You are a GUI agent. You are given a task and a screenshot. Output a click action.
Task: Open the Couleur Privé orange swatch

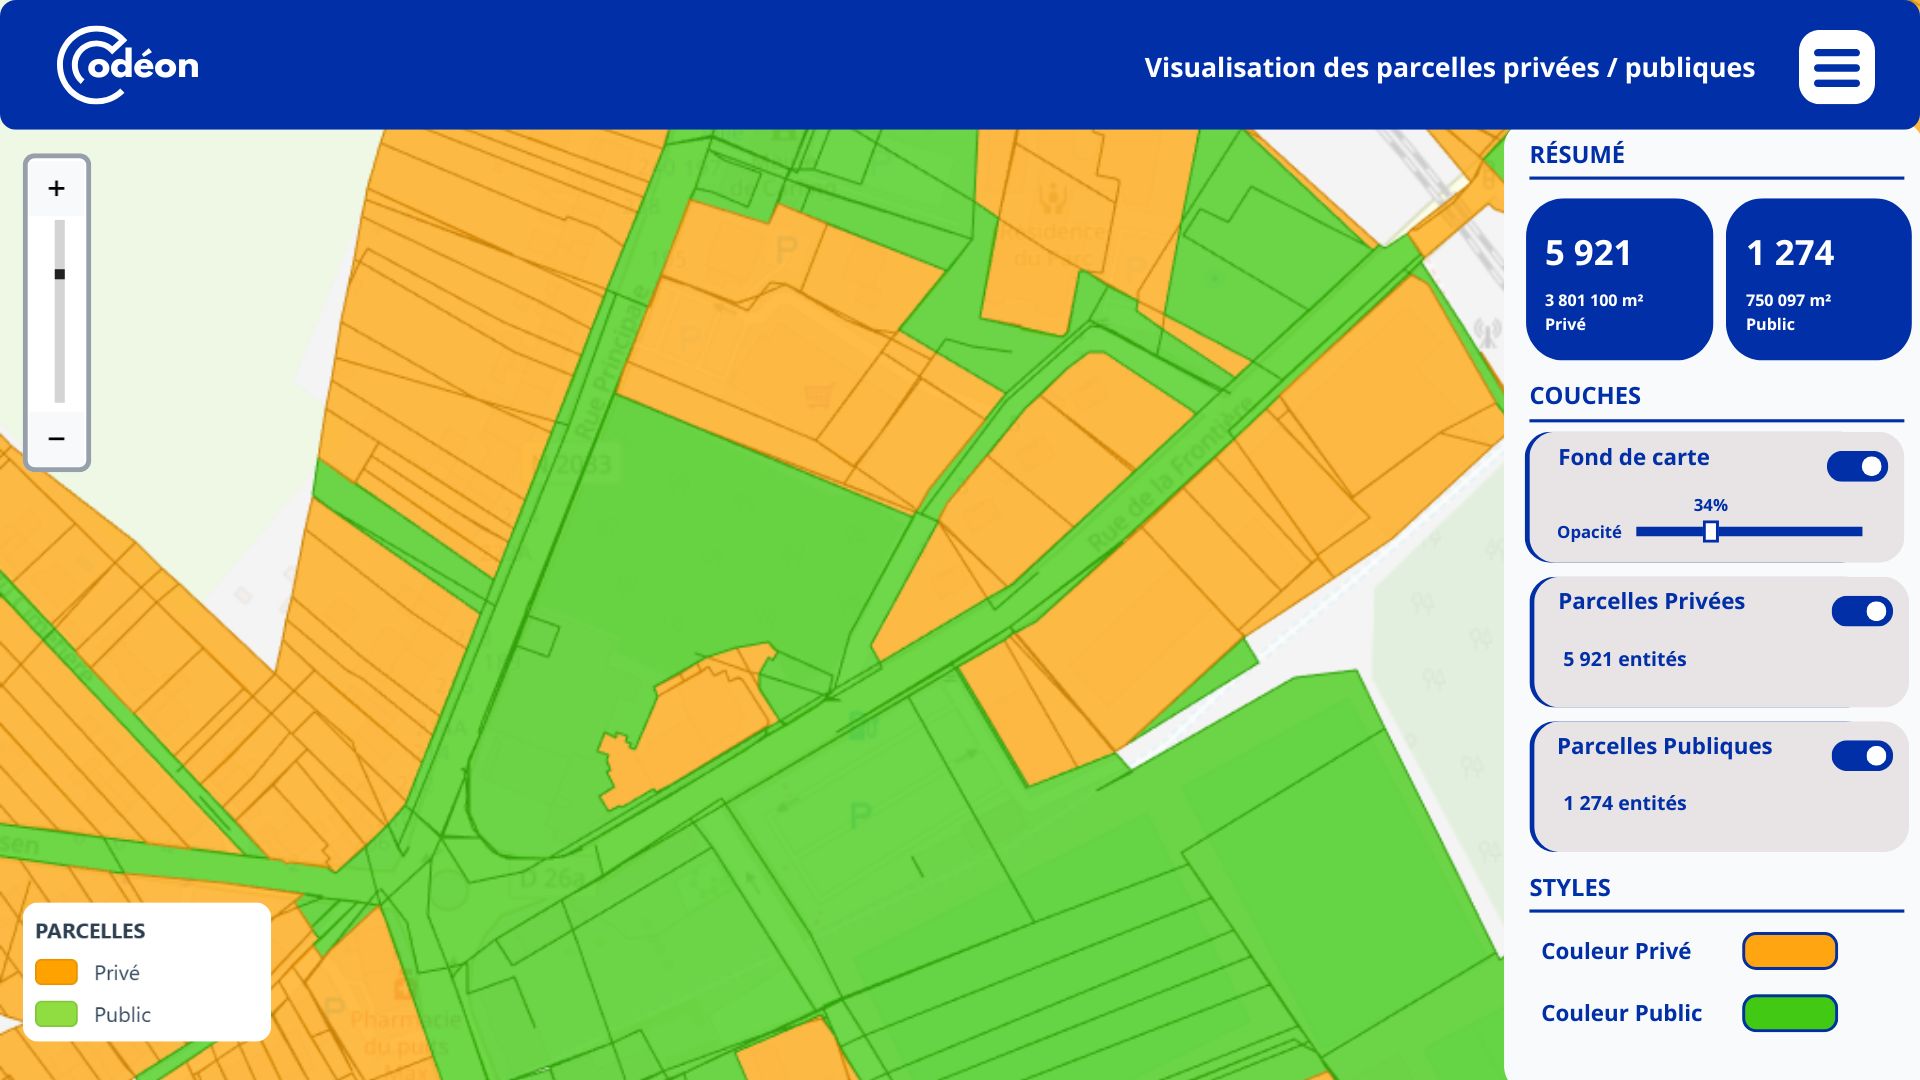click(1789, 951)
